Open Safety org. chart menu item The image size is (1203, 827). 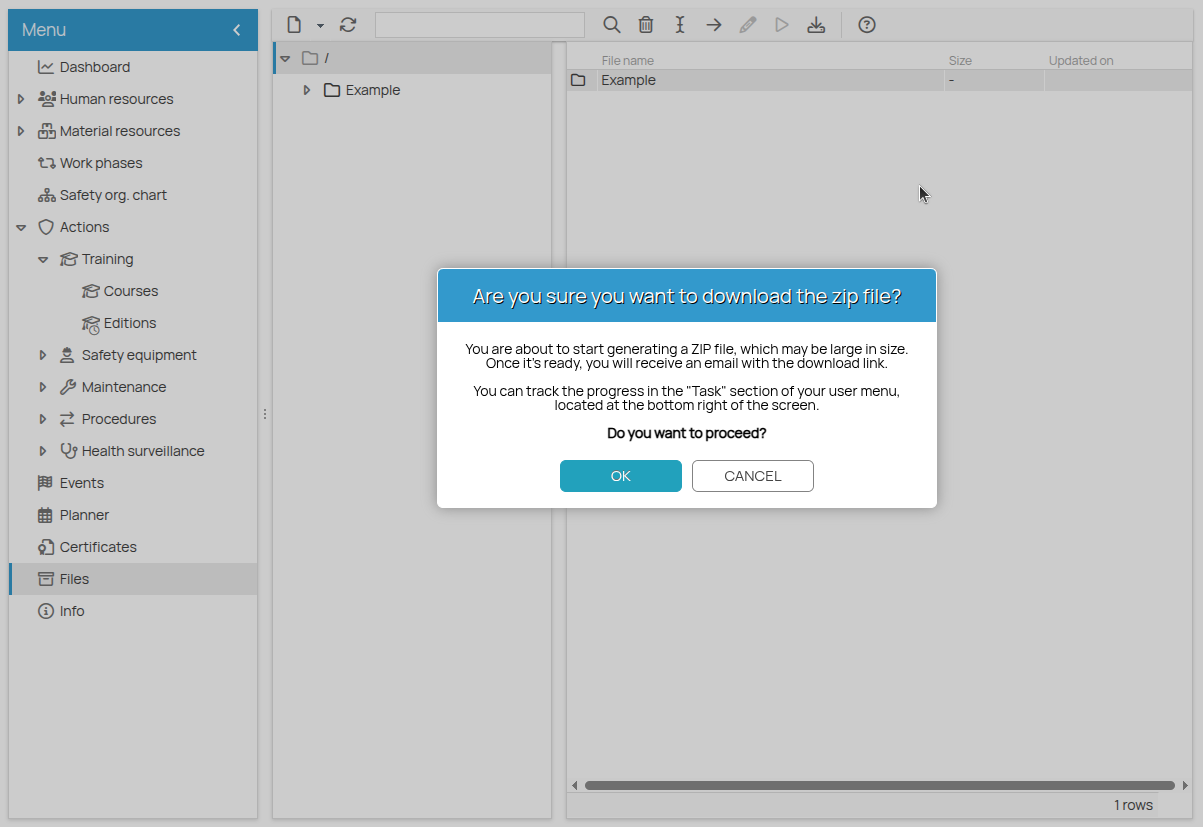[113, 195]
